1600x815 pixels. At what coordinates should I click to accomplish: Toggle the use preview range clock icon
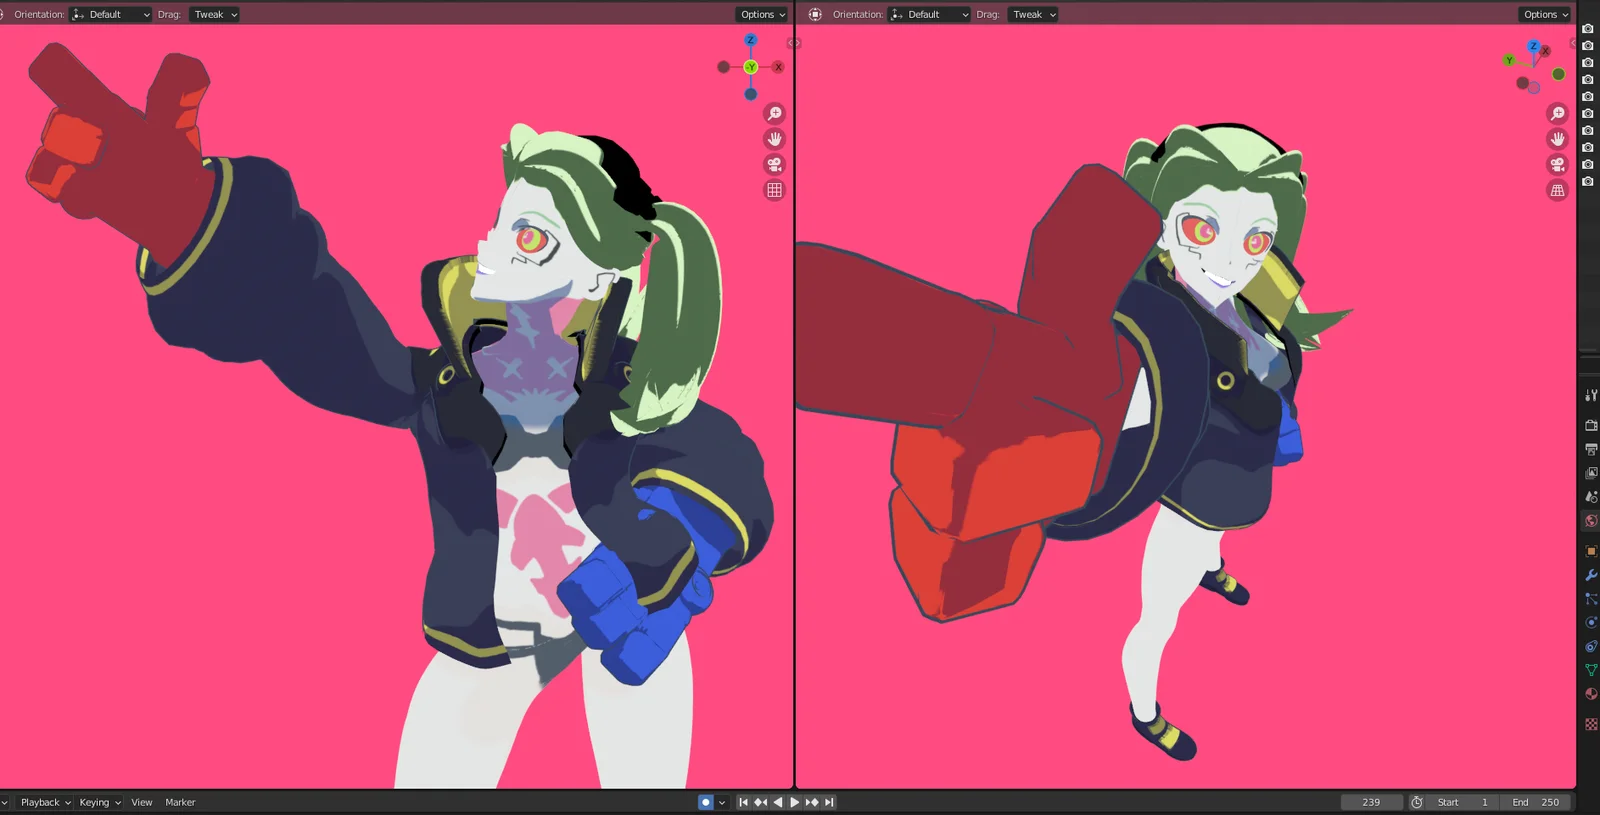click(1417, 802)
